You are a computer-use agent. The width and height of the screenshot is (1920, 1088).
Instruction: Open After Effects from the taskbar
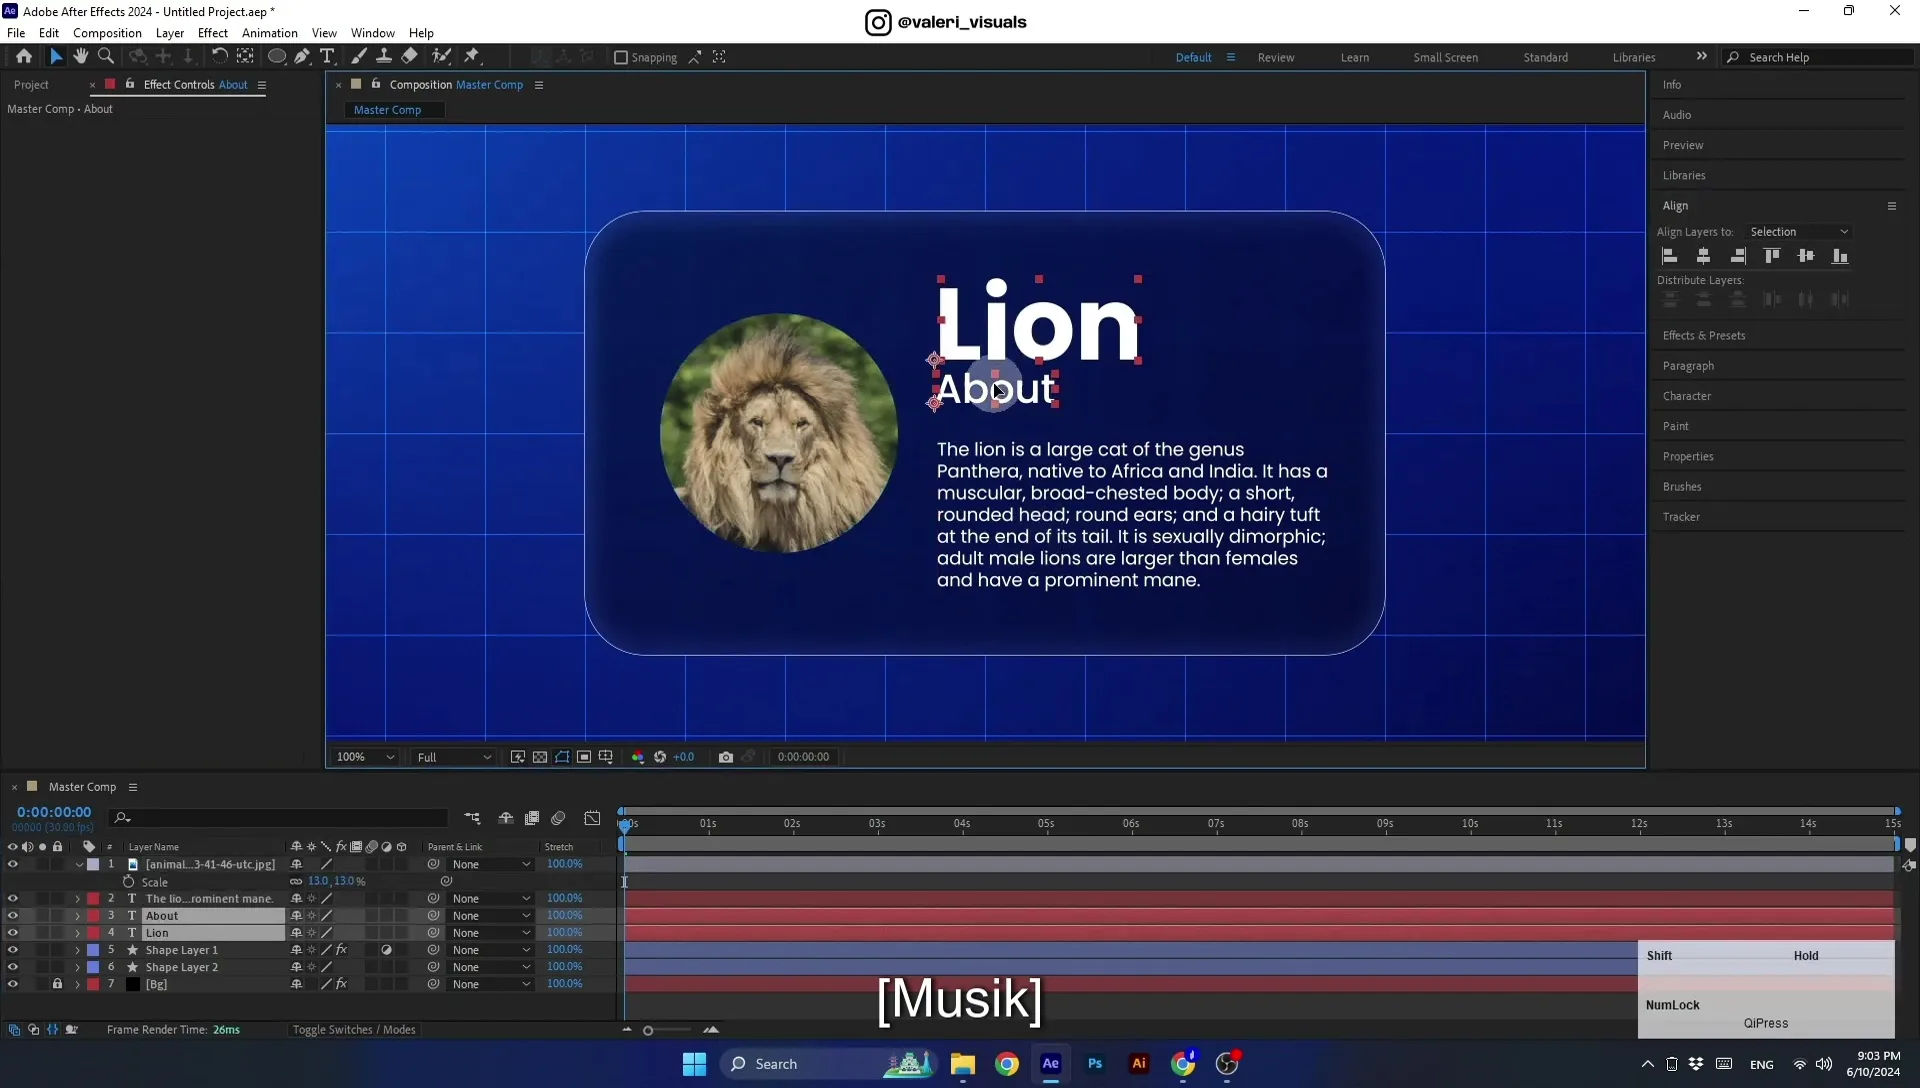[1050, 1064]
